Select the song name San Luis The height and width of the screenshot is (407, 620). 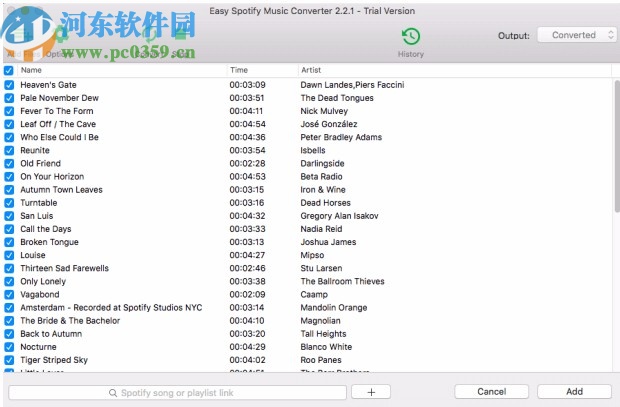(36, 216)
